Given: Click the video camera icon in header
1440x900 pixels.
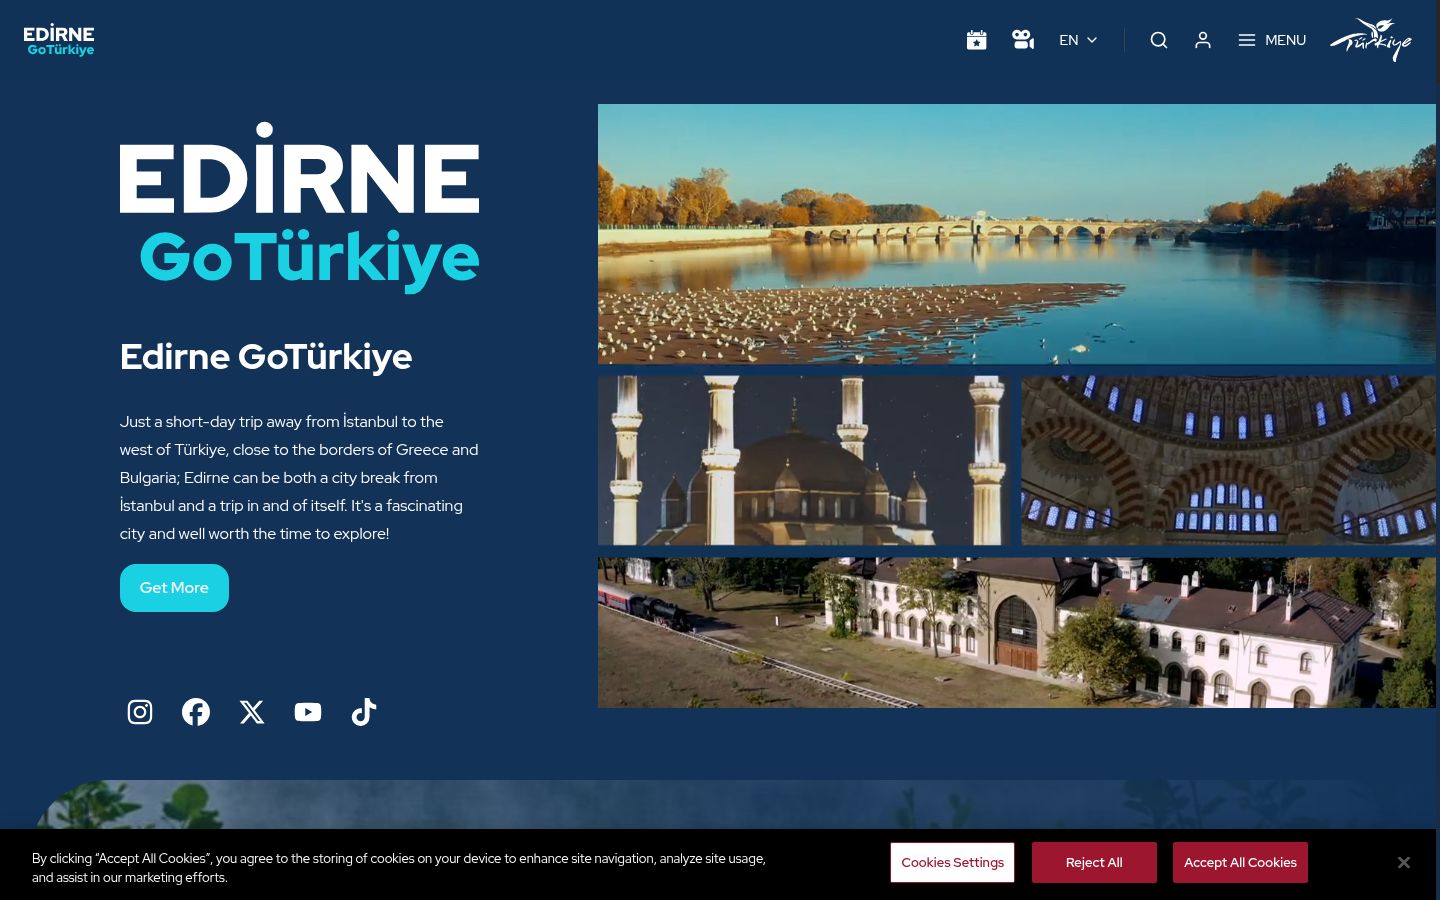Looking at the screenshot, I should [x=1023, y=40].
